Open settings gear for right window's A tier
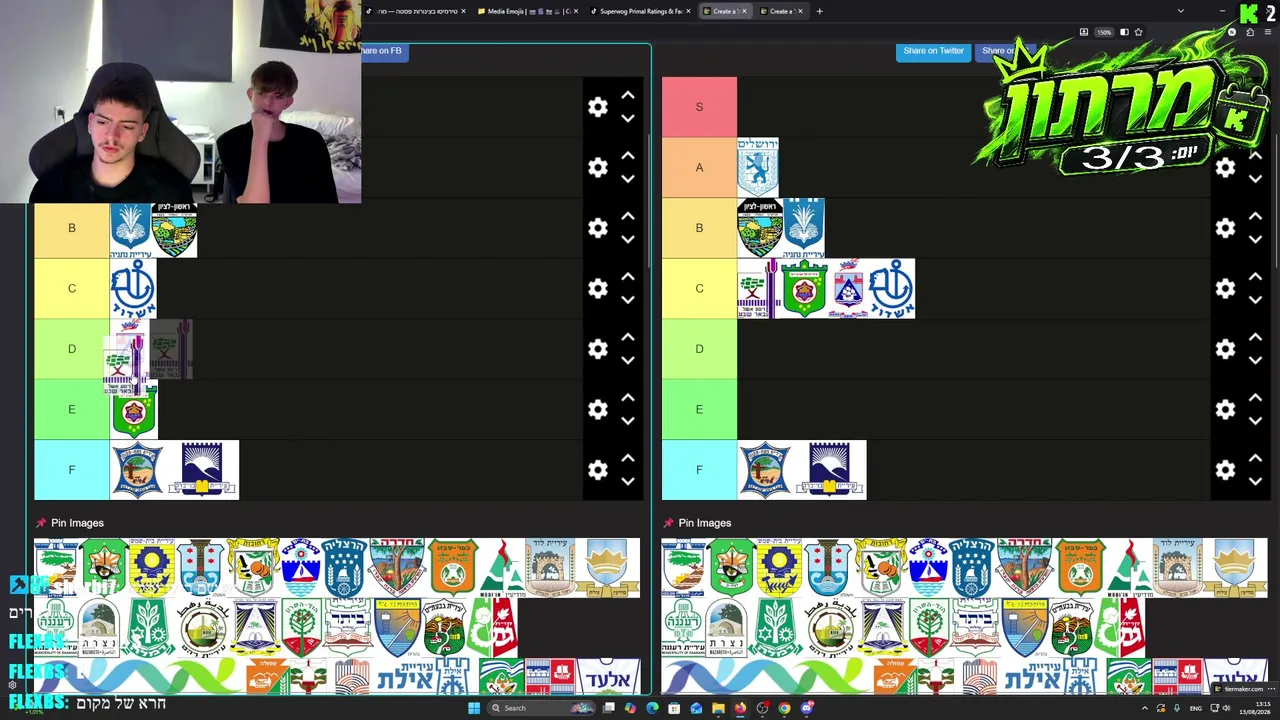The width and height of the screenshot is (1280, 720). [1225, 168]
